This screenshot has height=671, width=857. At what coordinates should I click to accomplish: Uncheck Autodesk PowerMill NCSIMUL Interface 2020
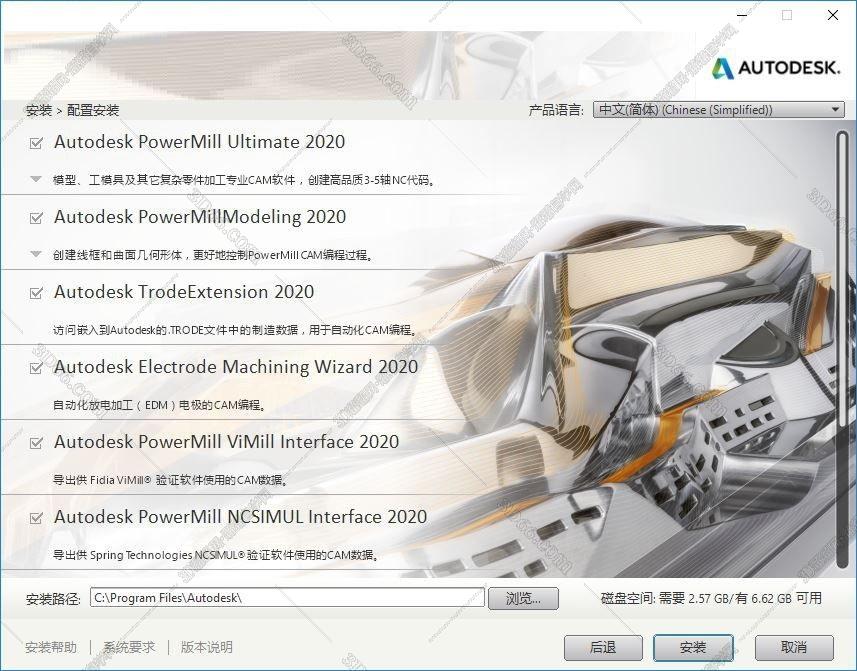tap(35, 517)
